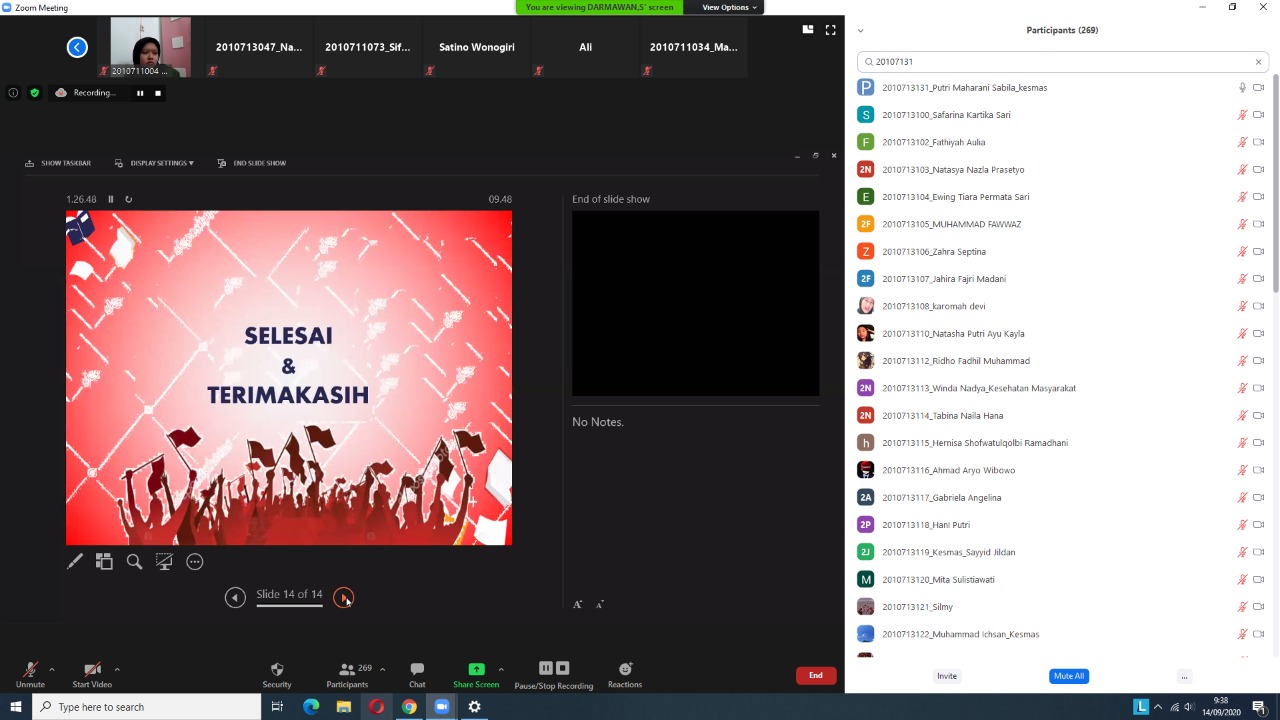Open the Security shield icon

click(277, 675)
